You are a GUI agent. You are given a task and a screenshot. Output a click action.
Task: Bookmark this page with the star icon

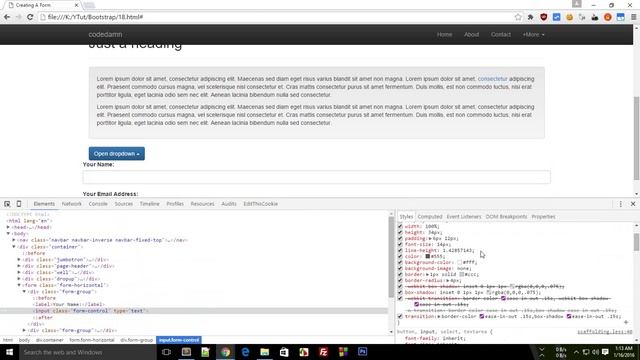pos(518,17)
